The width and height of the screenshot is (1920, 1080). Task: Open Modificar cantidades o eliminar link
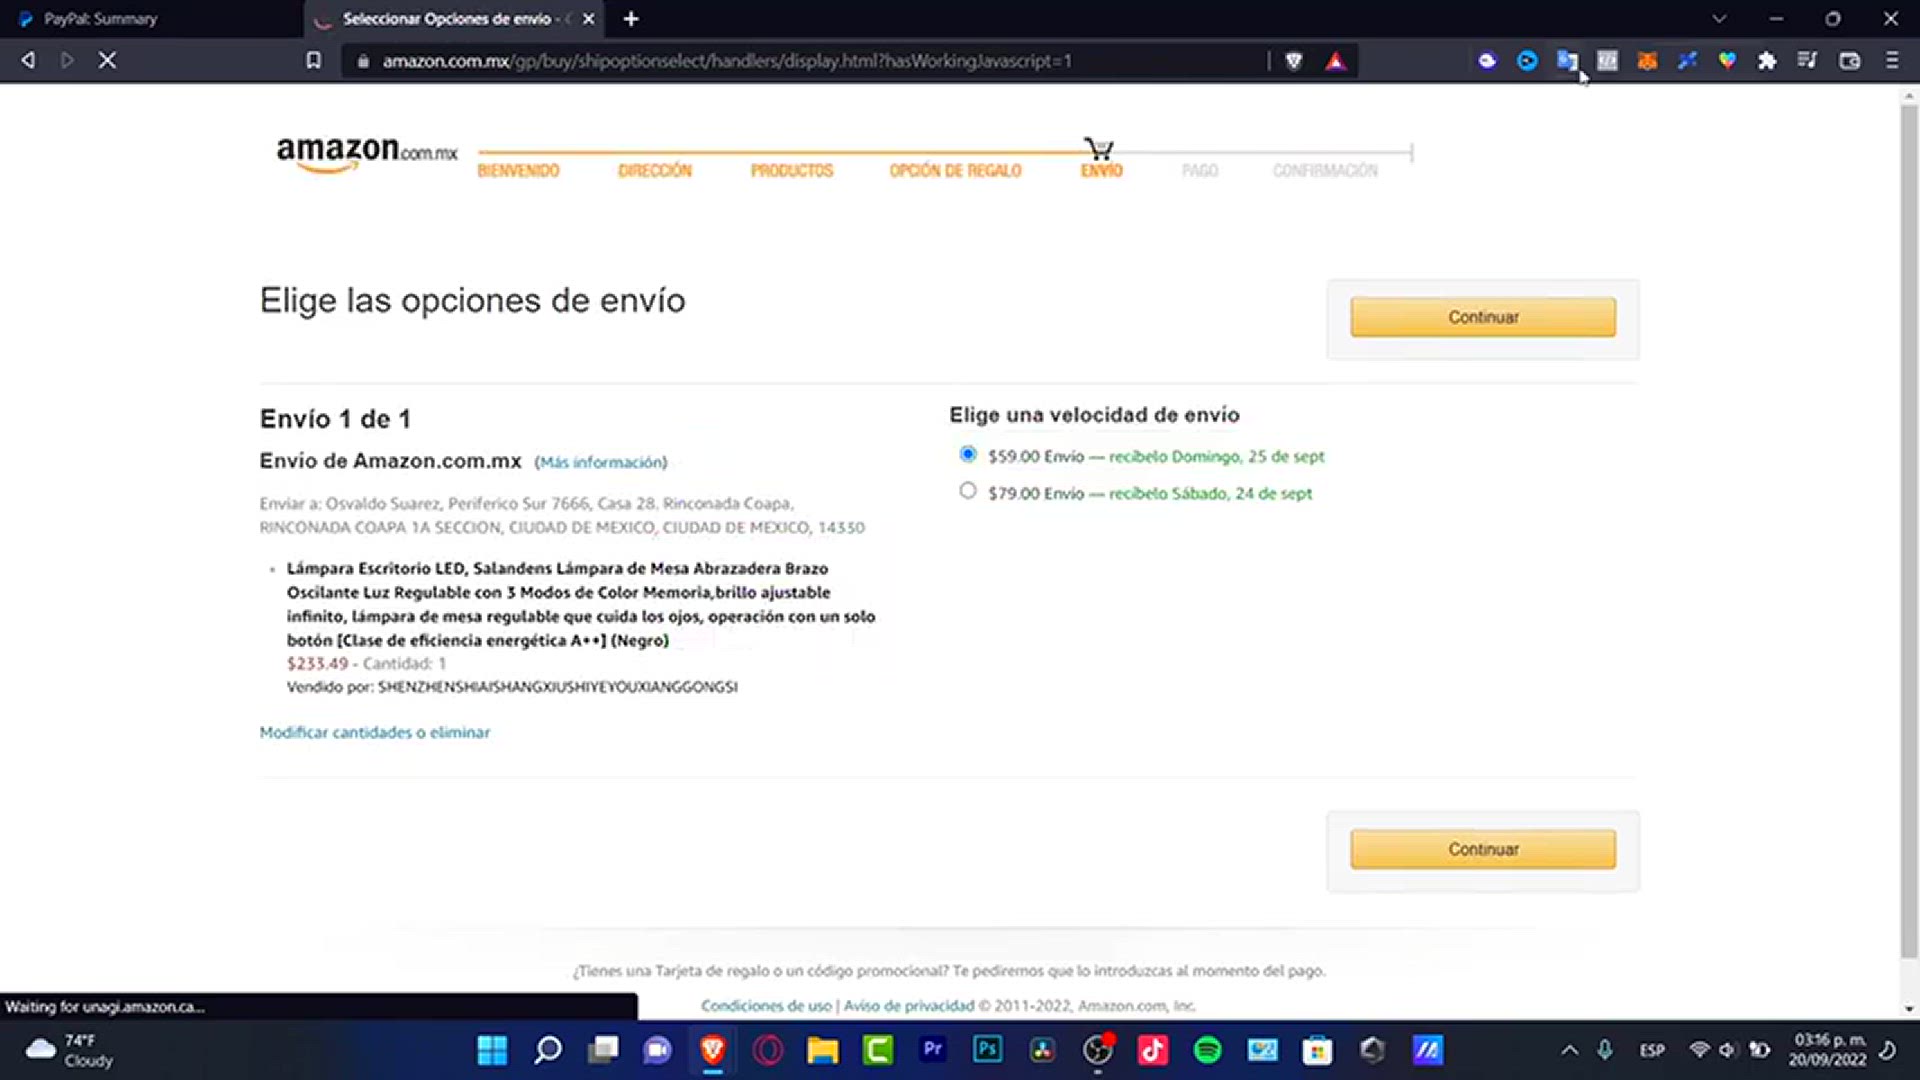click(375, 732)
